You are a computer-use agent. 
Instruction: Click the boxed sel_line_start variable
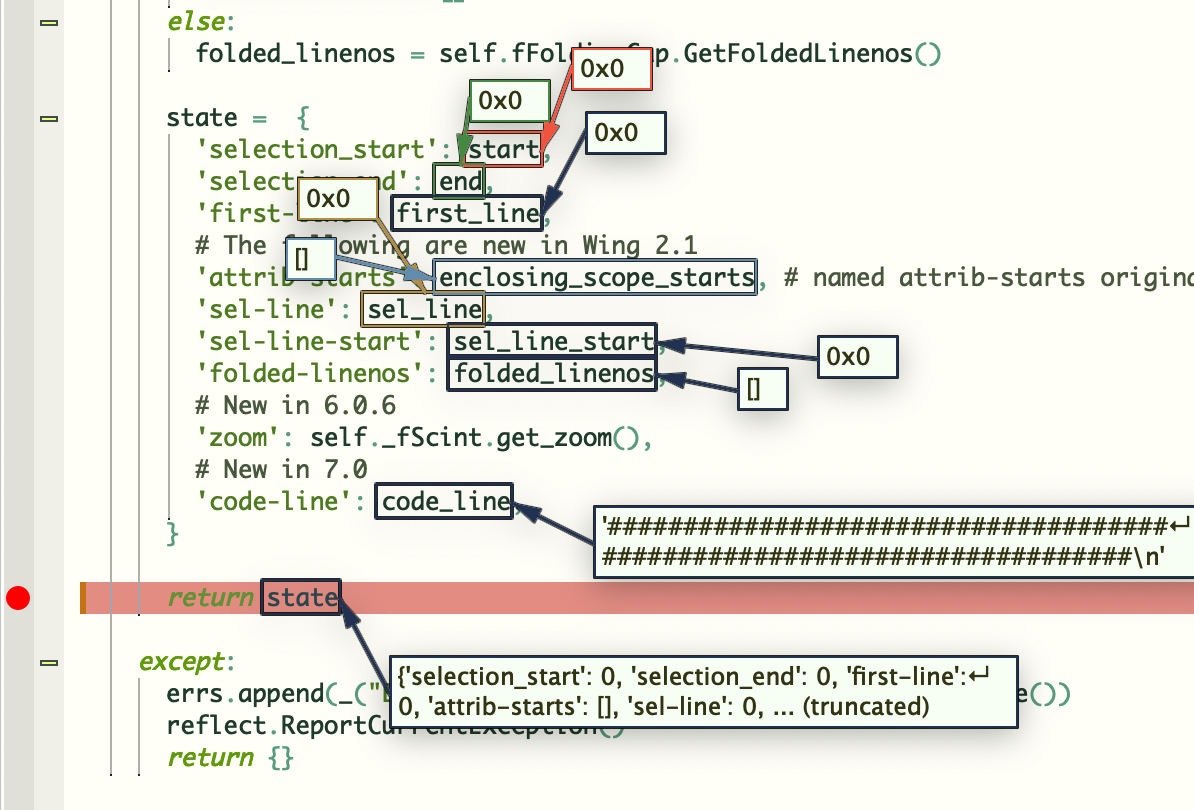coord(552,341)
